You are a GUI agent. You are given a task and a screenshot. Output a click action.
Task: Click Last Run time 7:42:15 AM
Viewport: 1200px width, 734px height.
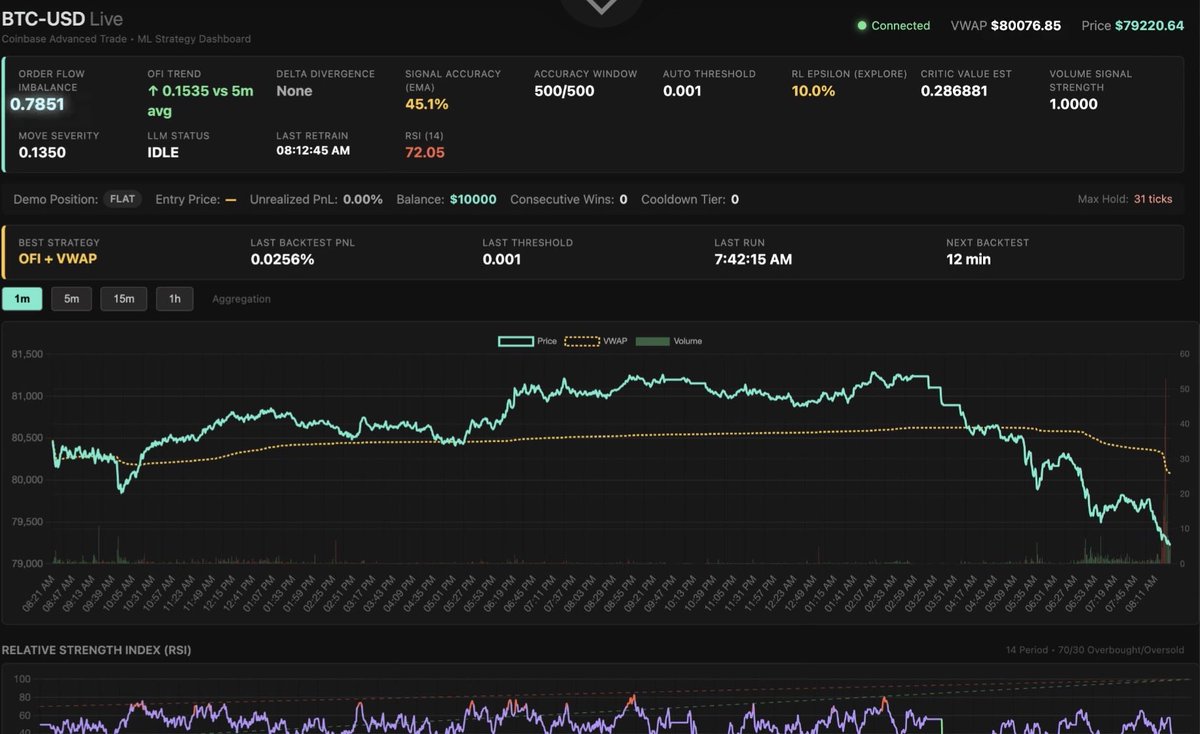tap(753, 259)
